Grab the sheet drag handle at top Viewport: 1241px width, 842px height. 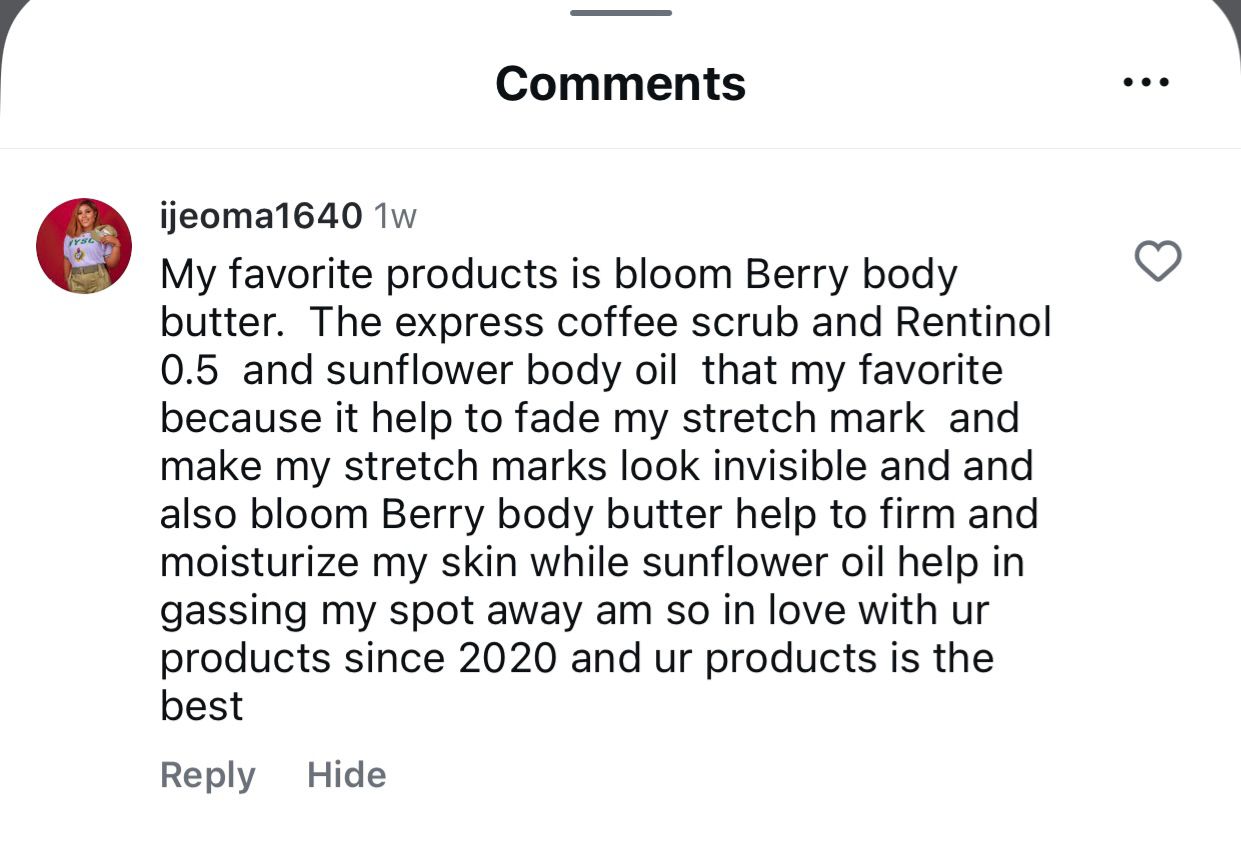click(620, 13)
